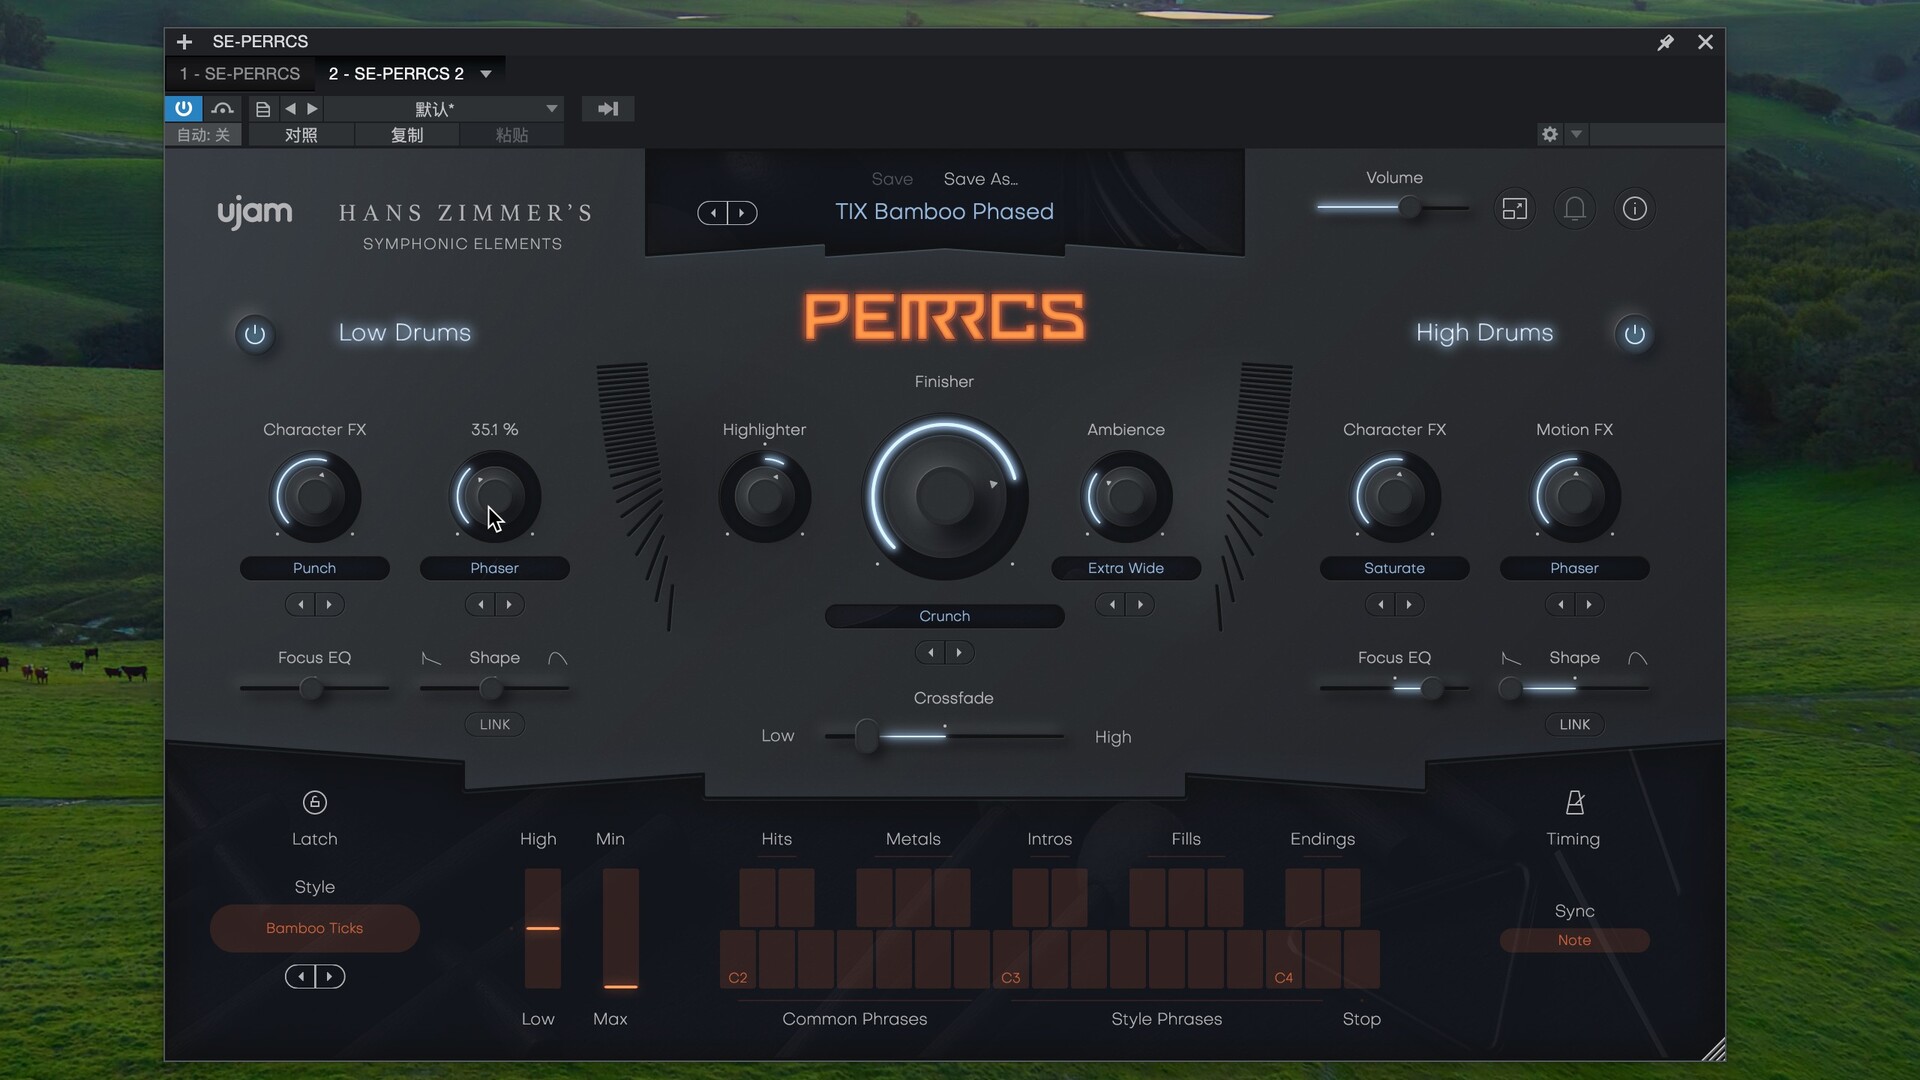
Task: Click the Highlighter knob
Action: pos(764,496)
